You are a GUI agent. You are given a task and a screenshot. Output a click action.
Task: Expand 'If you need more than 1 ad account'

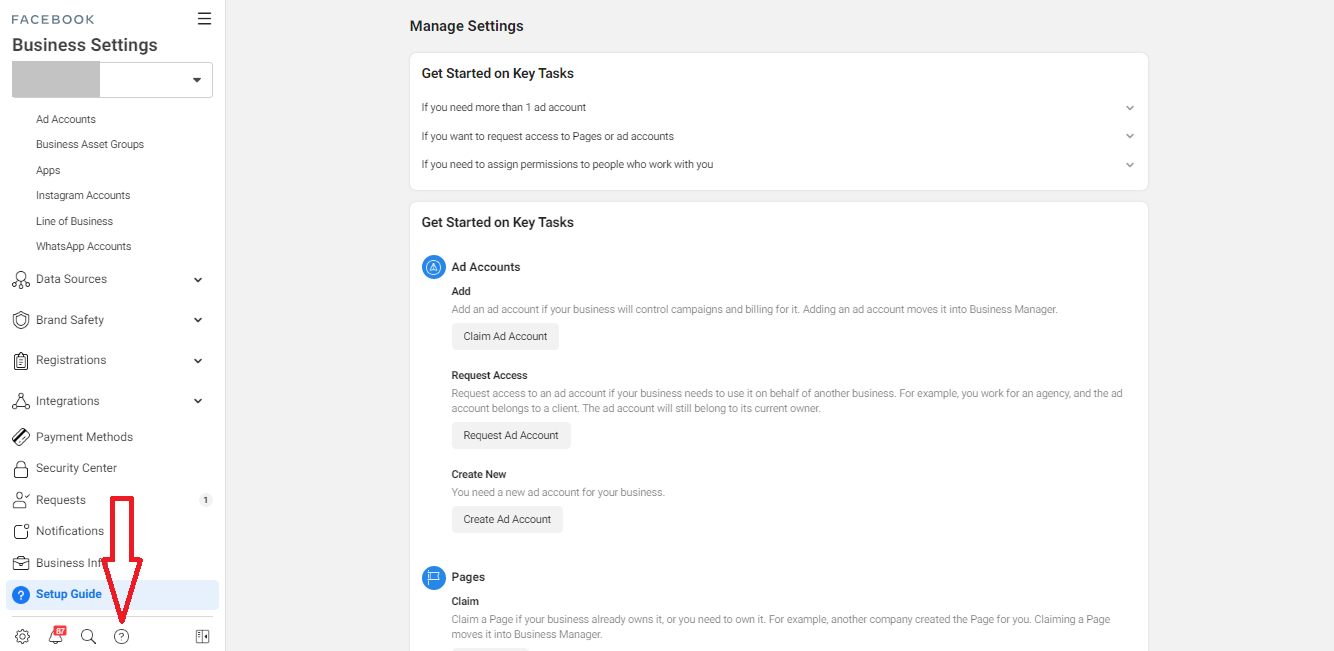pyautogui.click(x=779, y=107)
